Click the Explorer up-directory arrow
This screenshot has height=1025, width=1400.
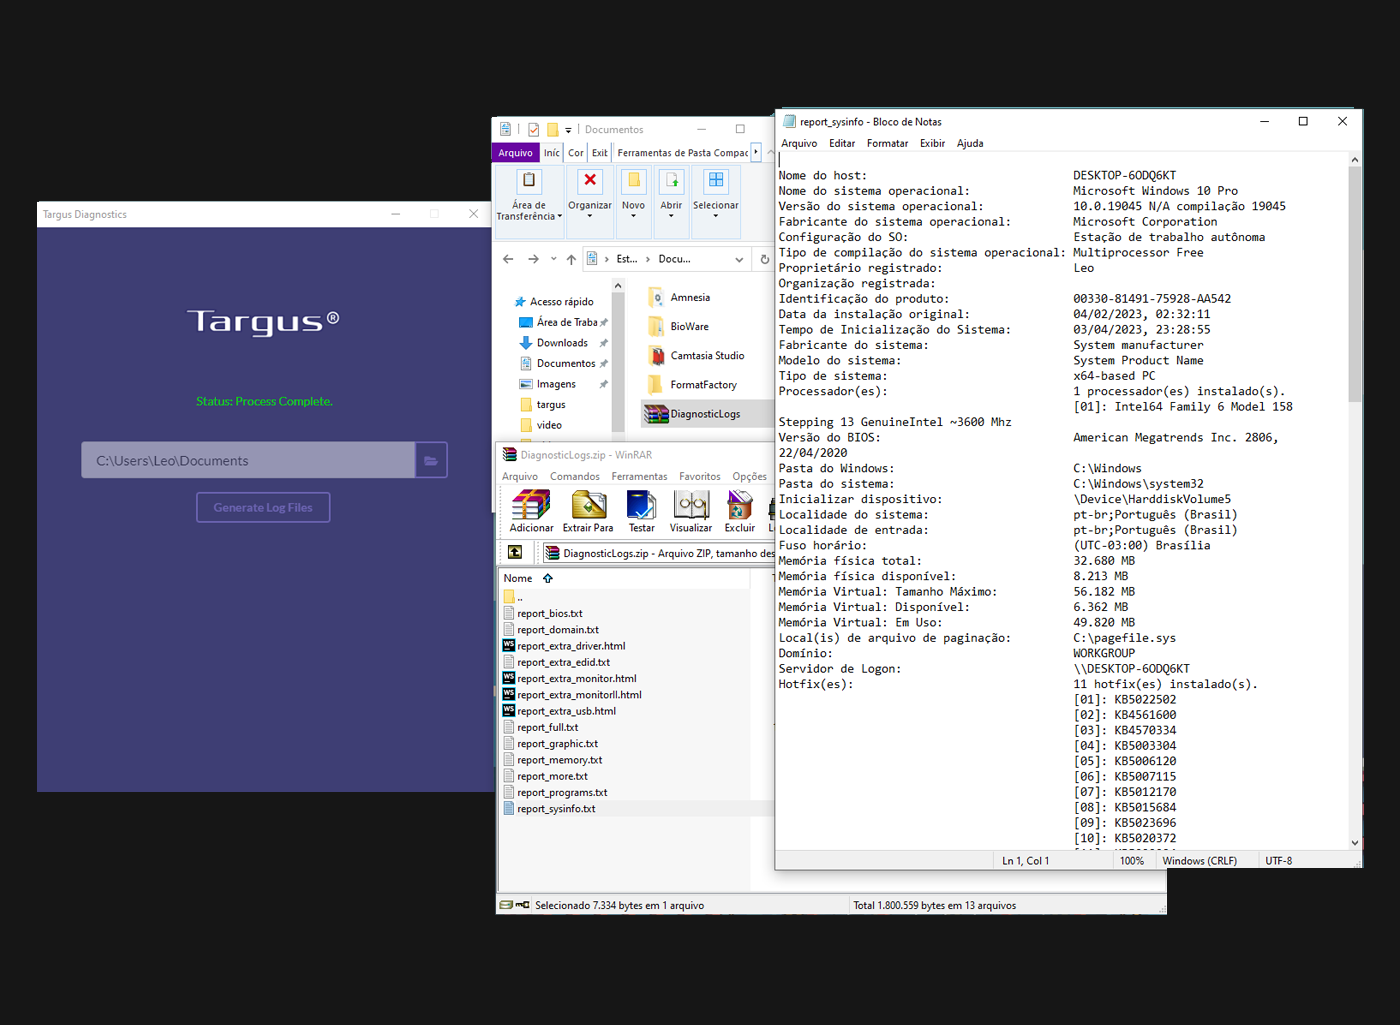click(x=571, y=259)
